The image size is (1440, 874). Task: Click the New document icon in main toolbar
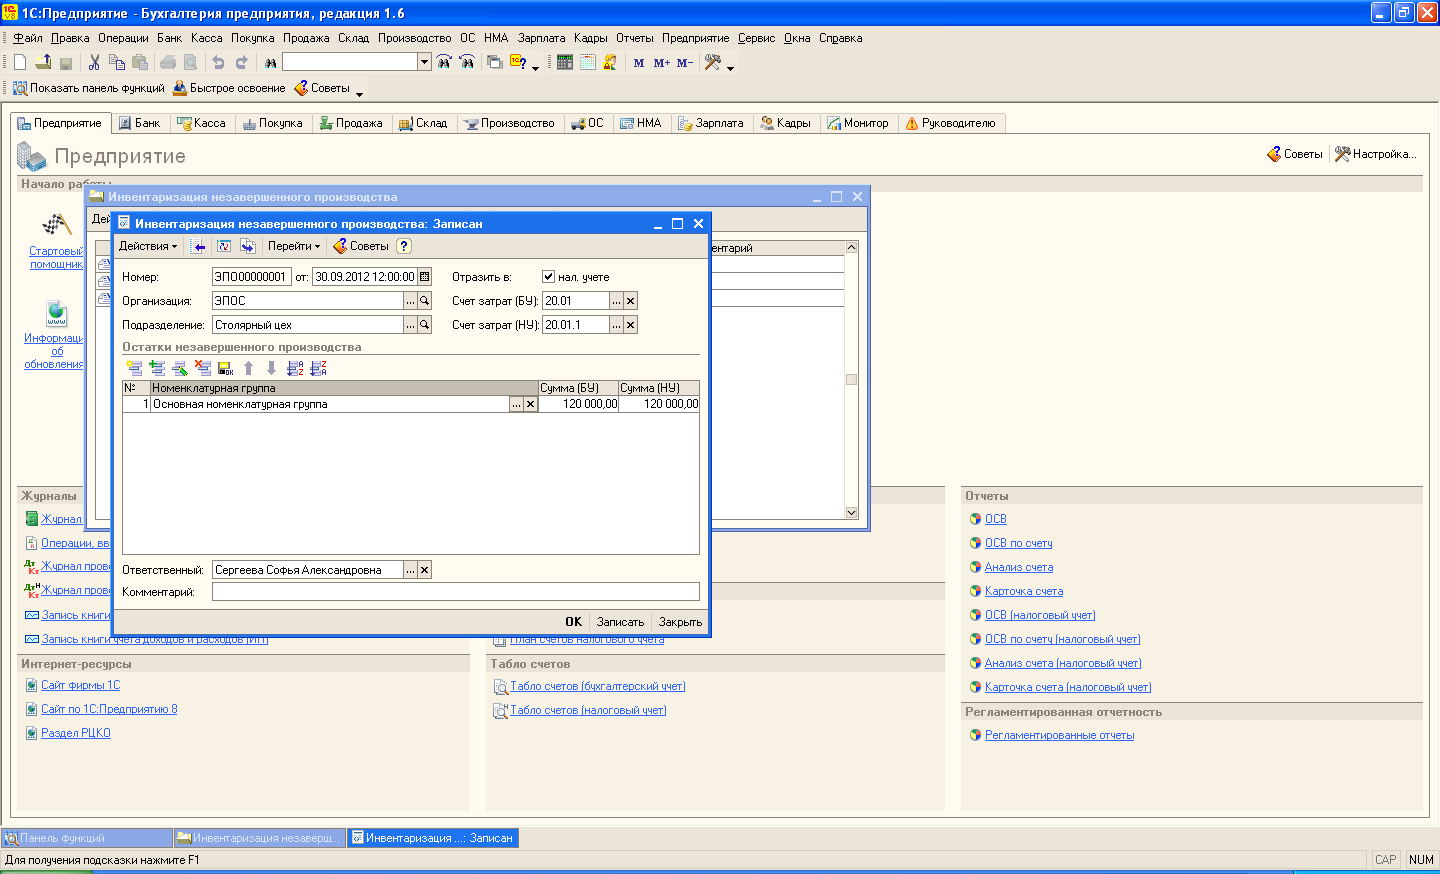[x=20, y=62]
